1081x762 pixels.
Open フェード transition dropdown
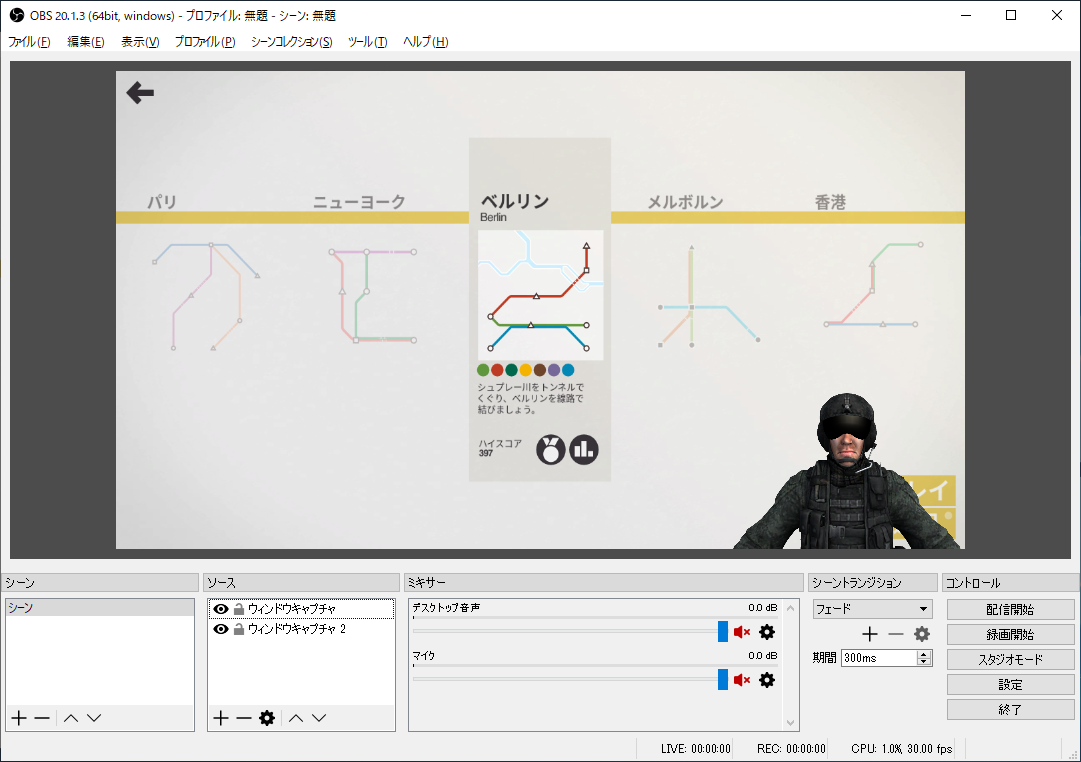pyautogui.click(x=872, y=609)
